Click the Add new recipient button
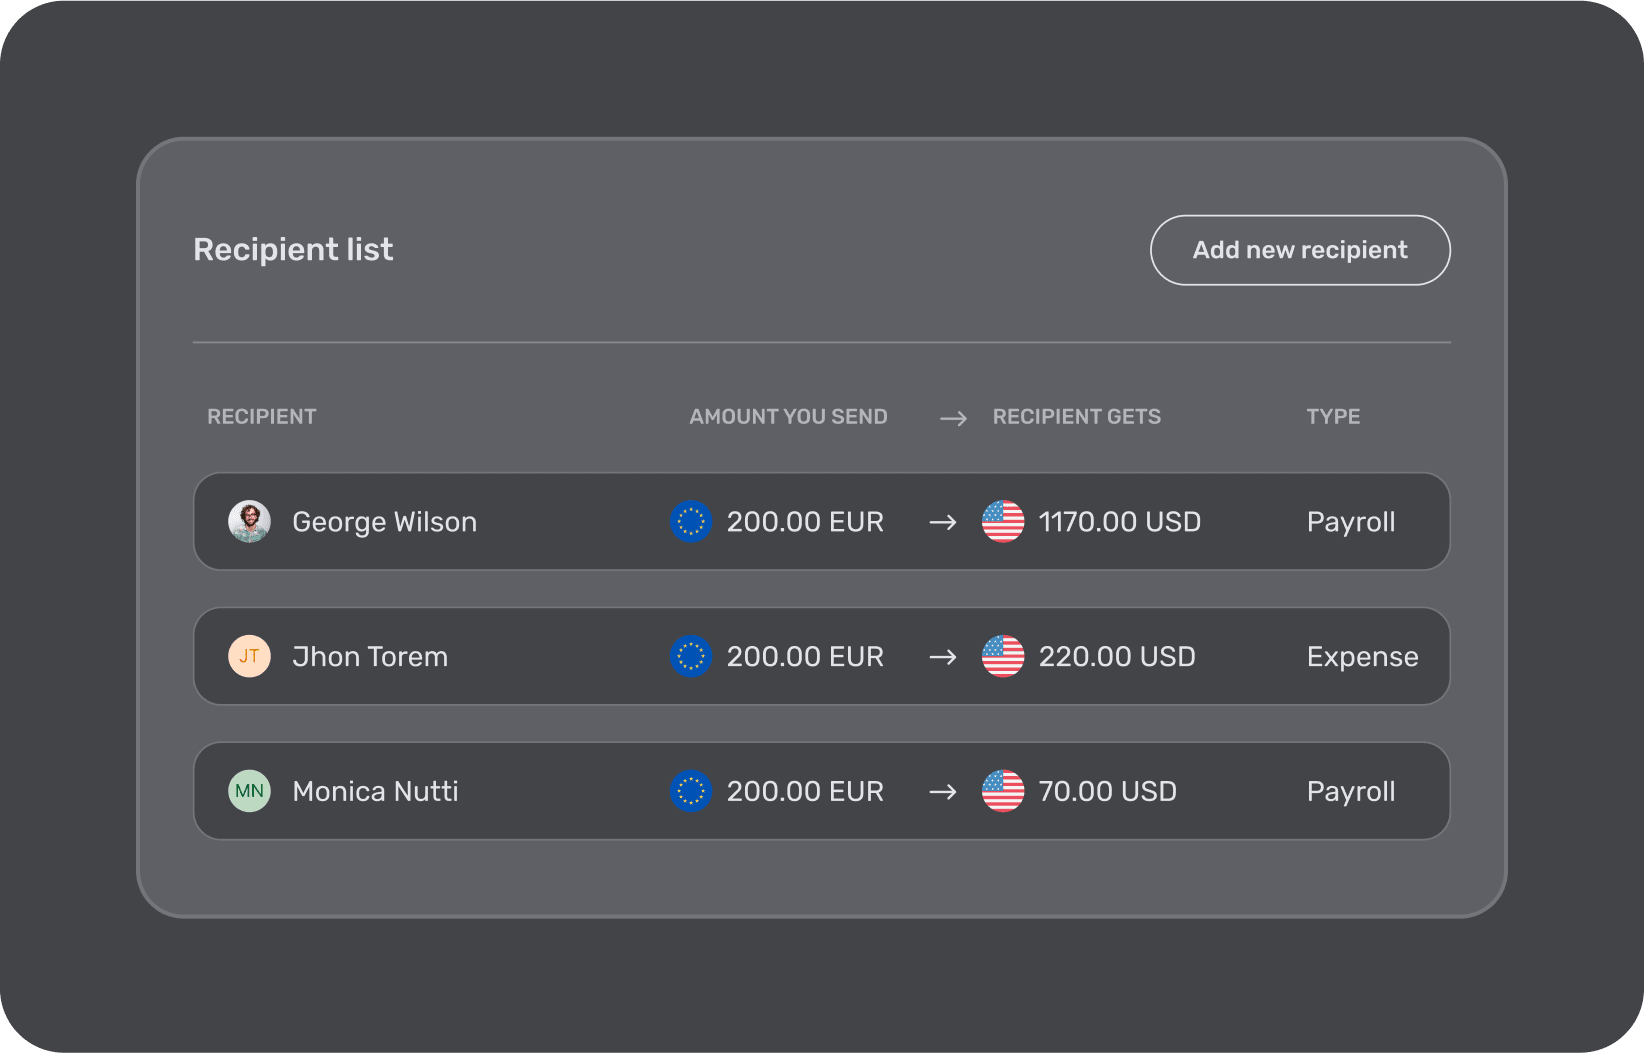The image size is (1644, 1053). (x=1300, y=250)
